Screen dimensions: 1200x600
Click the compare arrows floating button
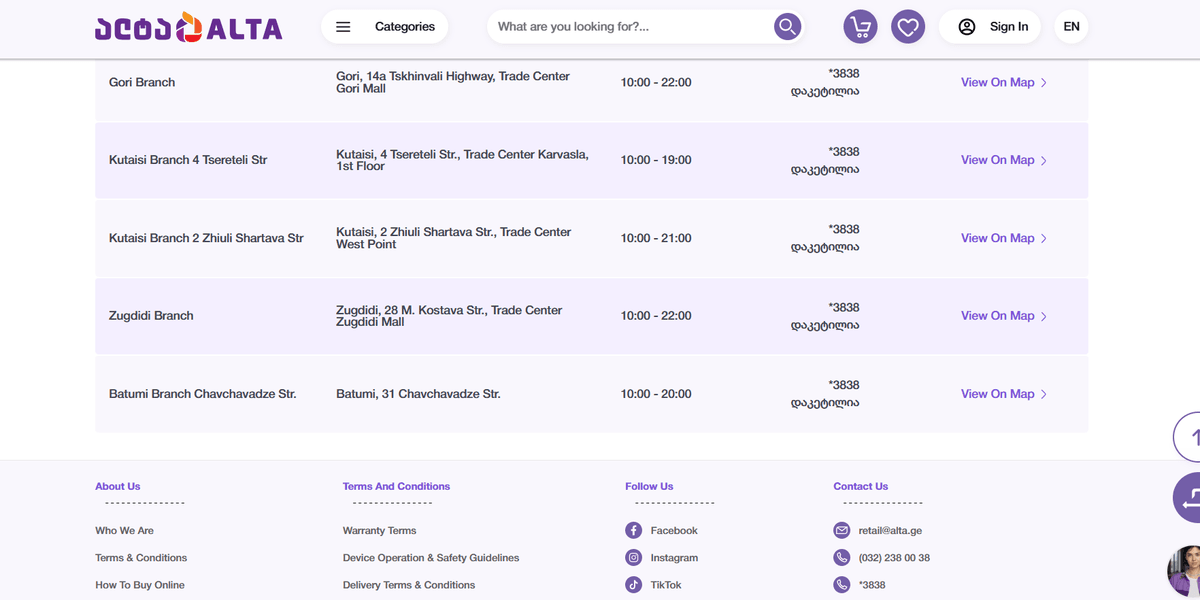tap(1187, 497)
